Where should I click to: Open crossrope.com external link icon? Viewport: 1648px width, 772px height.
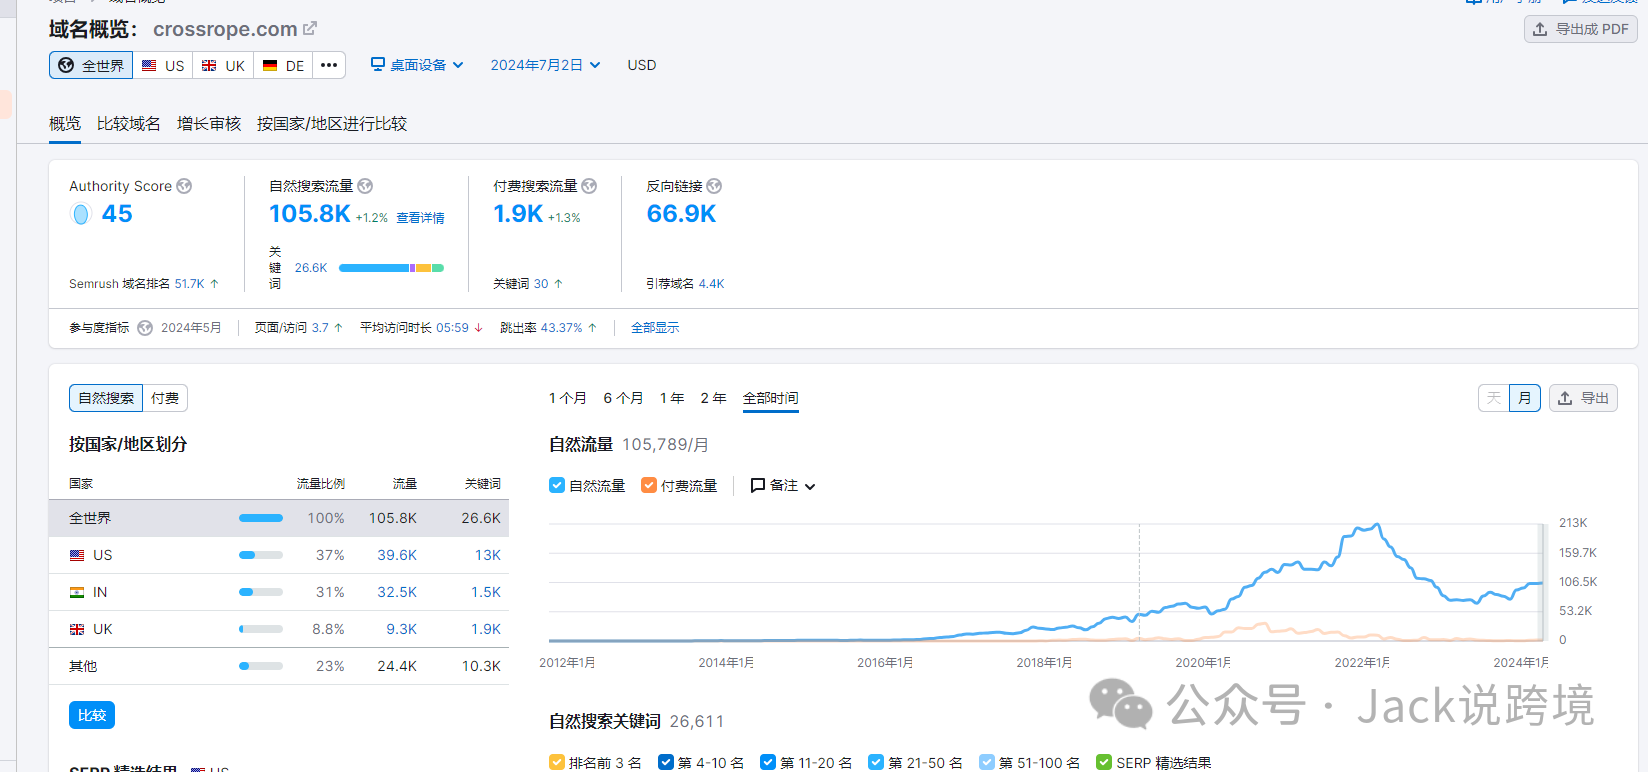click(310, 29)
